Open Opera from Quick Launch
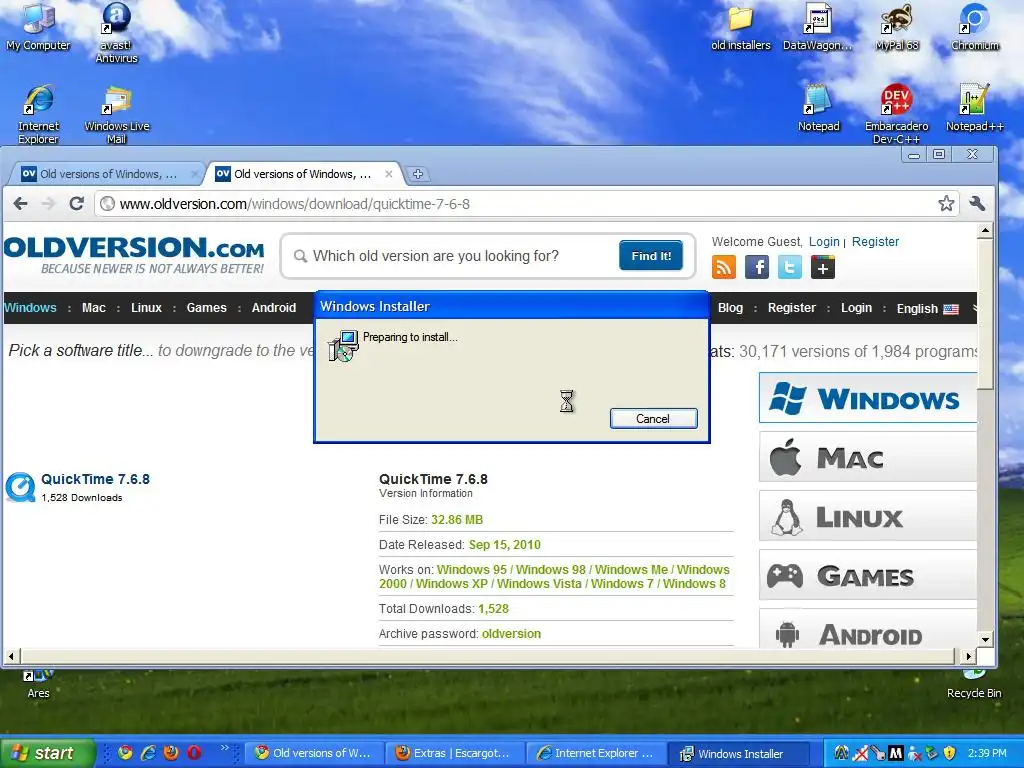 [x=194, y=752]
